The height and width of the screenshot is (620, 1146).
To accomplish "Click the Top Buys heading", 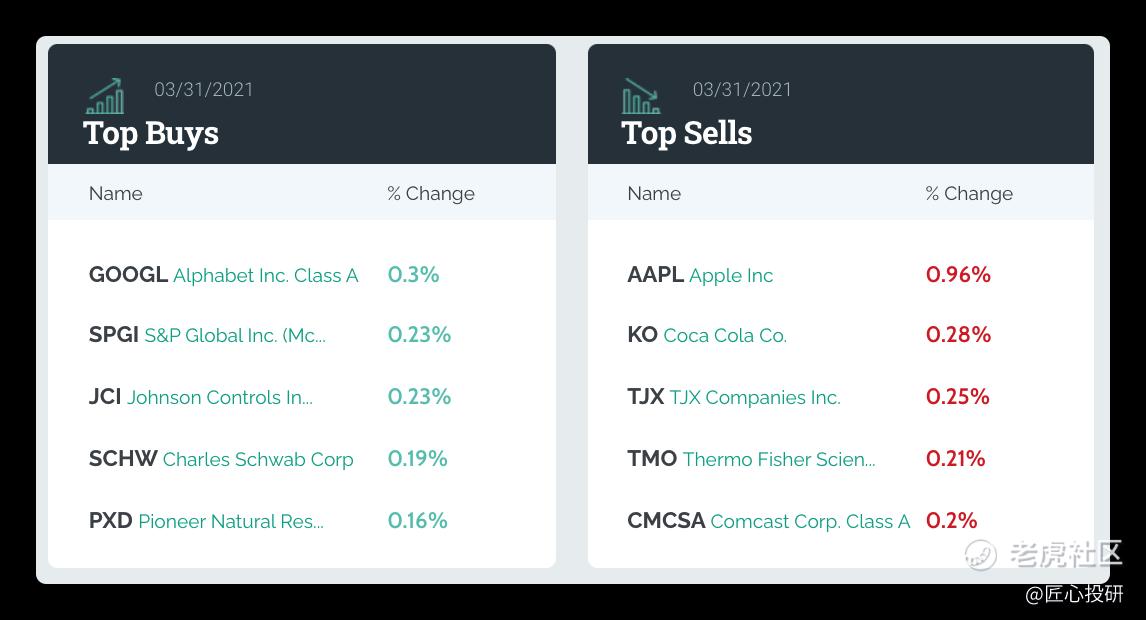I will point(151,134).
